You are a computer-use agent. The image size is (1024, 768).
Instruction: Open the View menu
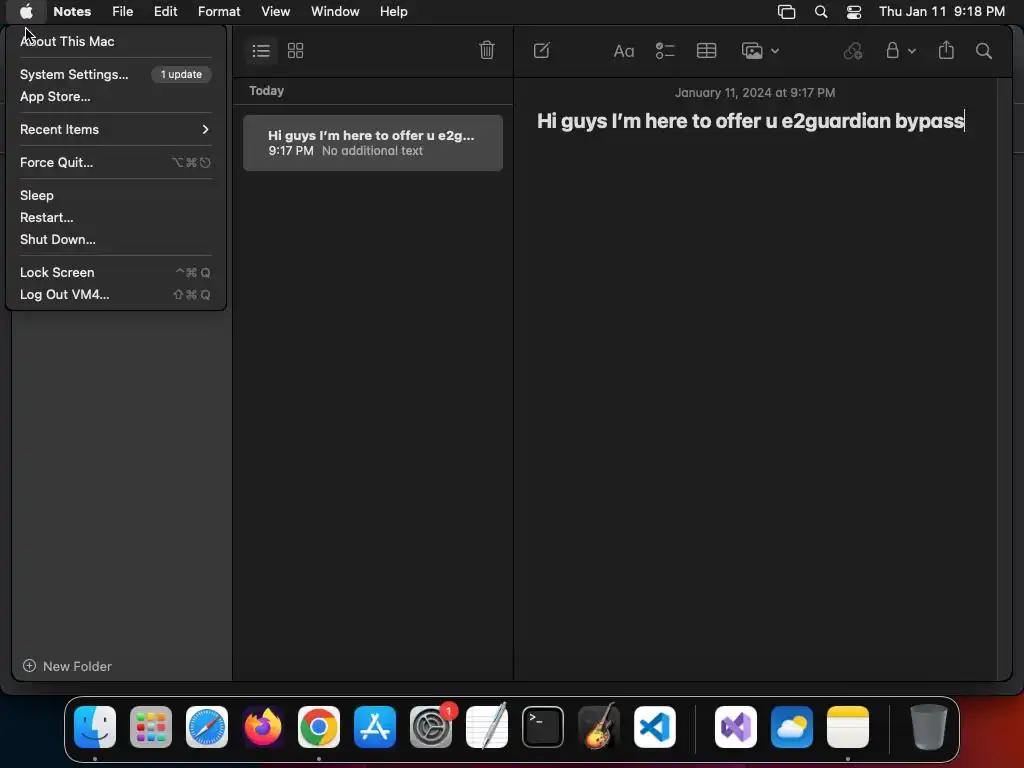click(275, 12)
